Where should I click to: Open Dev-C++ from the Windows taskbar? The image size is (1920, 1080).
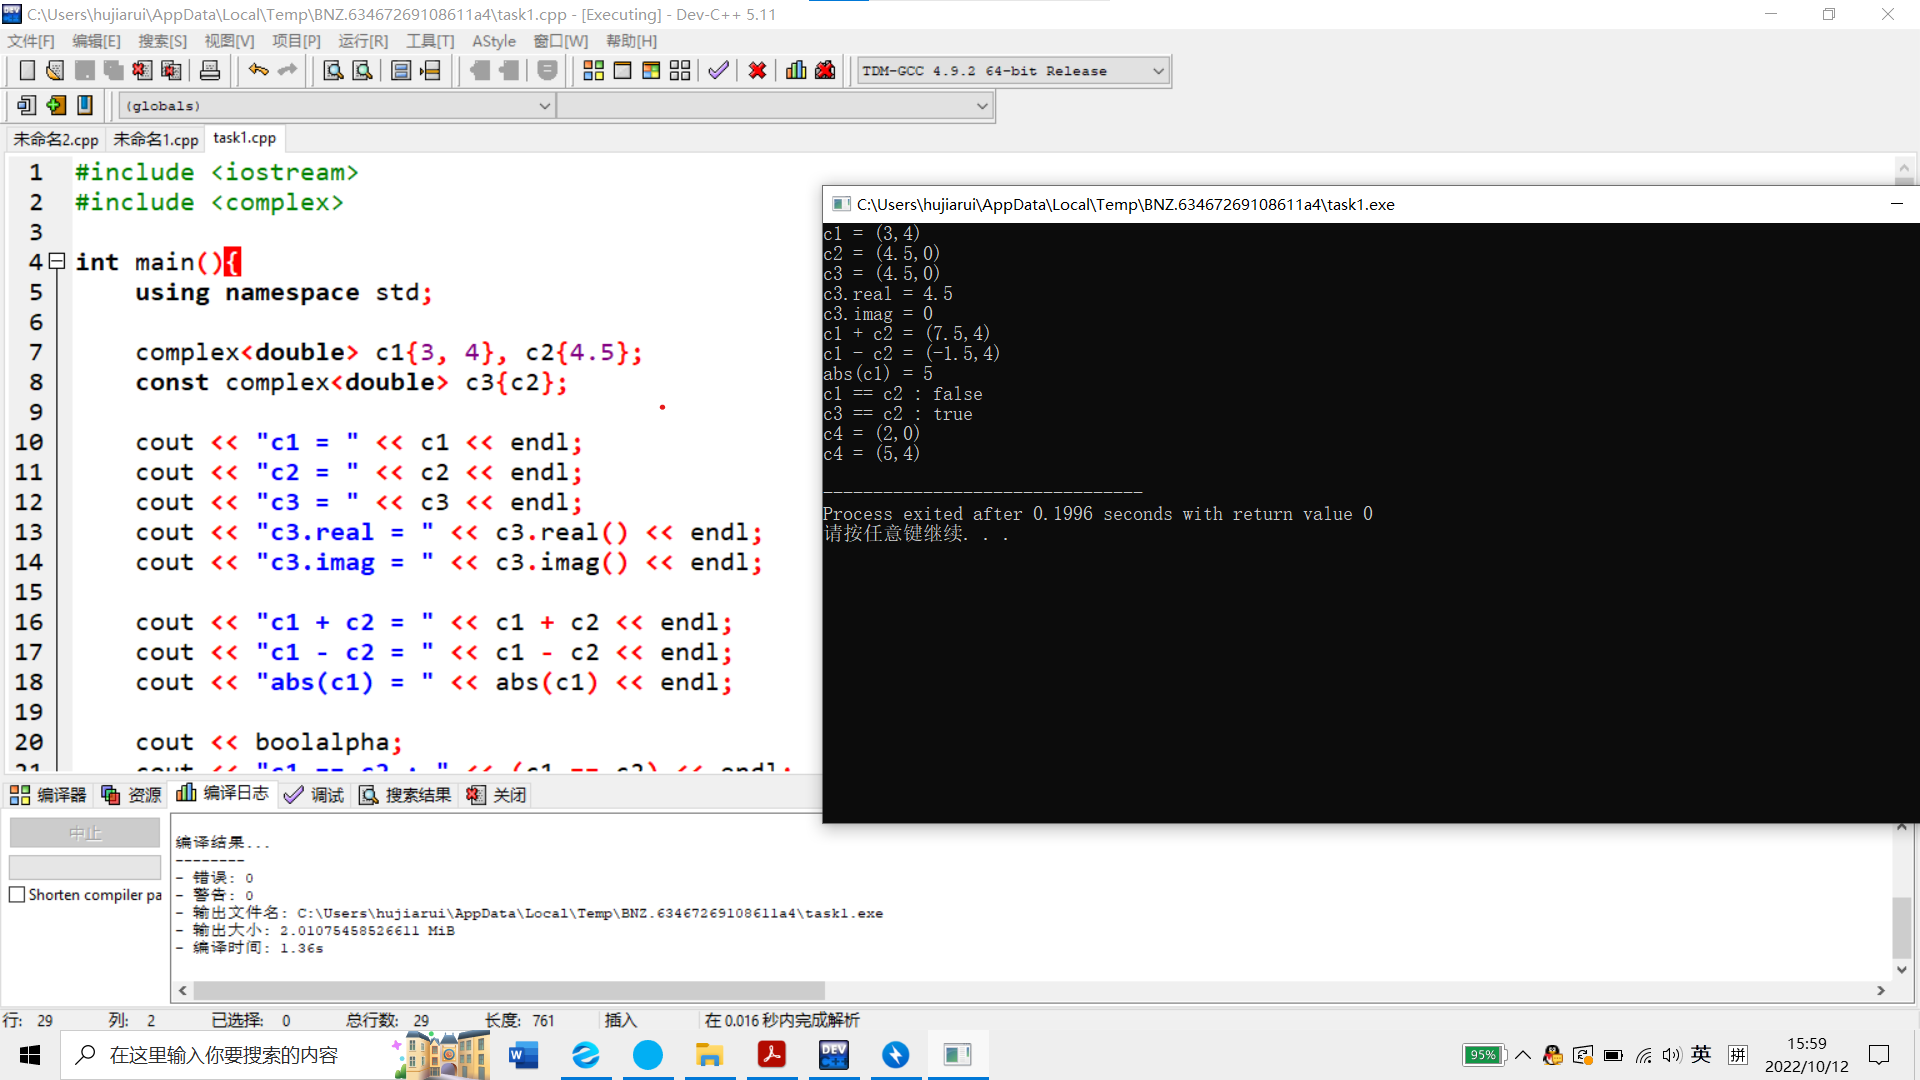833,1055
